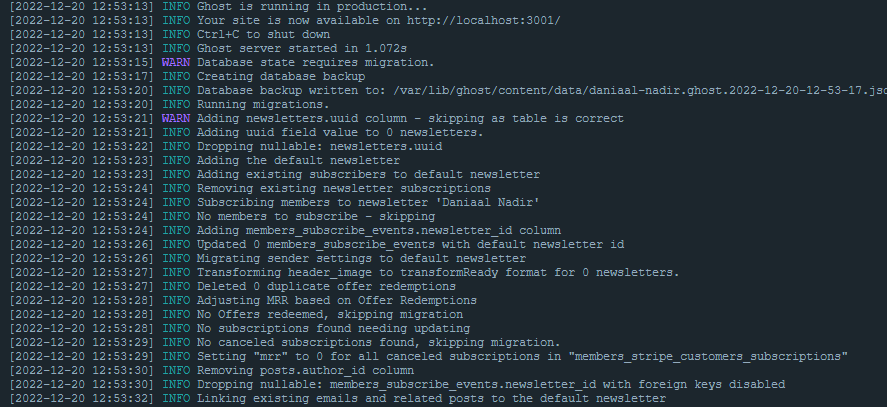Click the 'transformReady' word in the header_image line
Screen dimensions: 887x407
coord(449,272)
